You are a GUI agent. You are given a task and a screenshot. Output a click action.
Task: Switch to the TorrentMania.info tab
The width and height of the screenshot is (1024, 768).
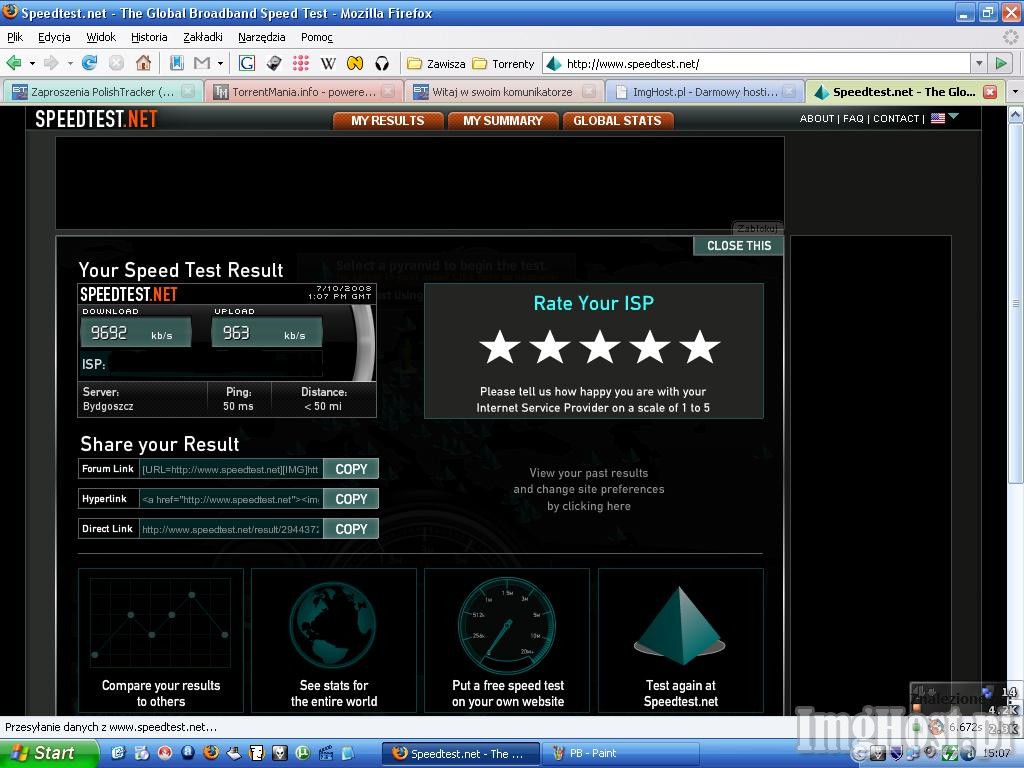tap(304, 91)
